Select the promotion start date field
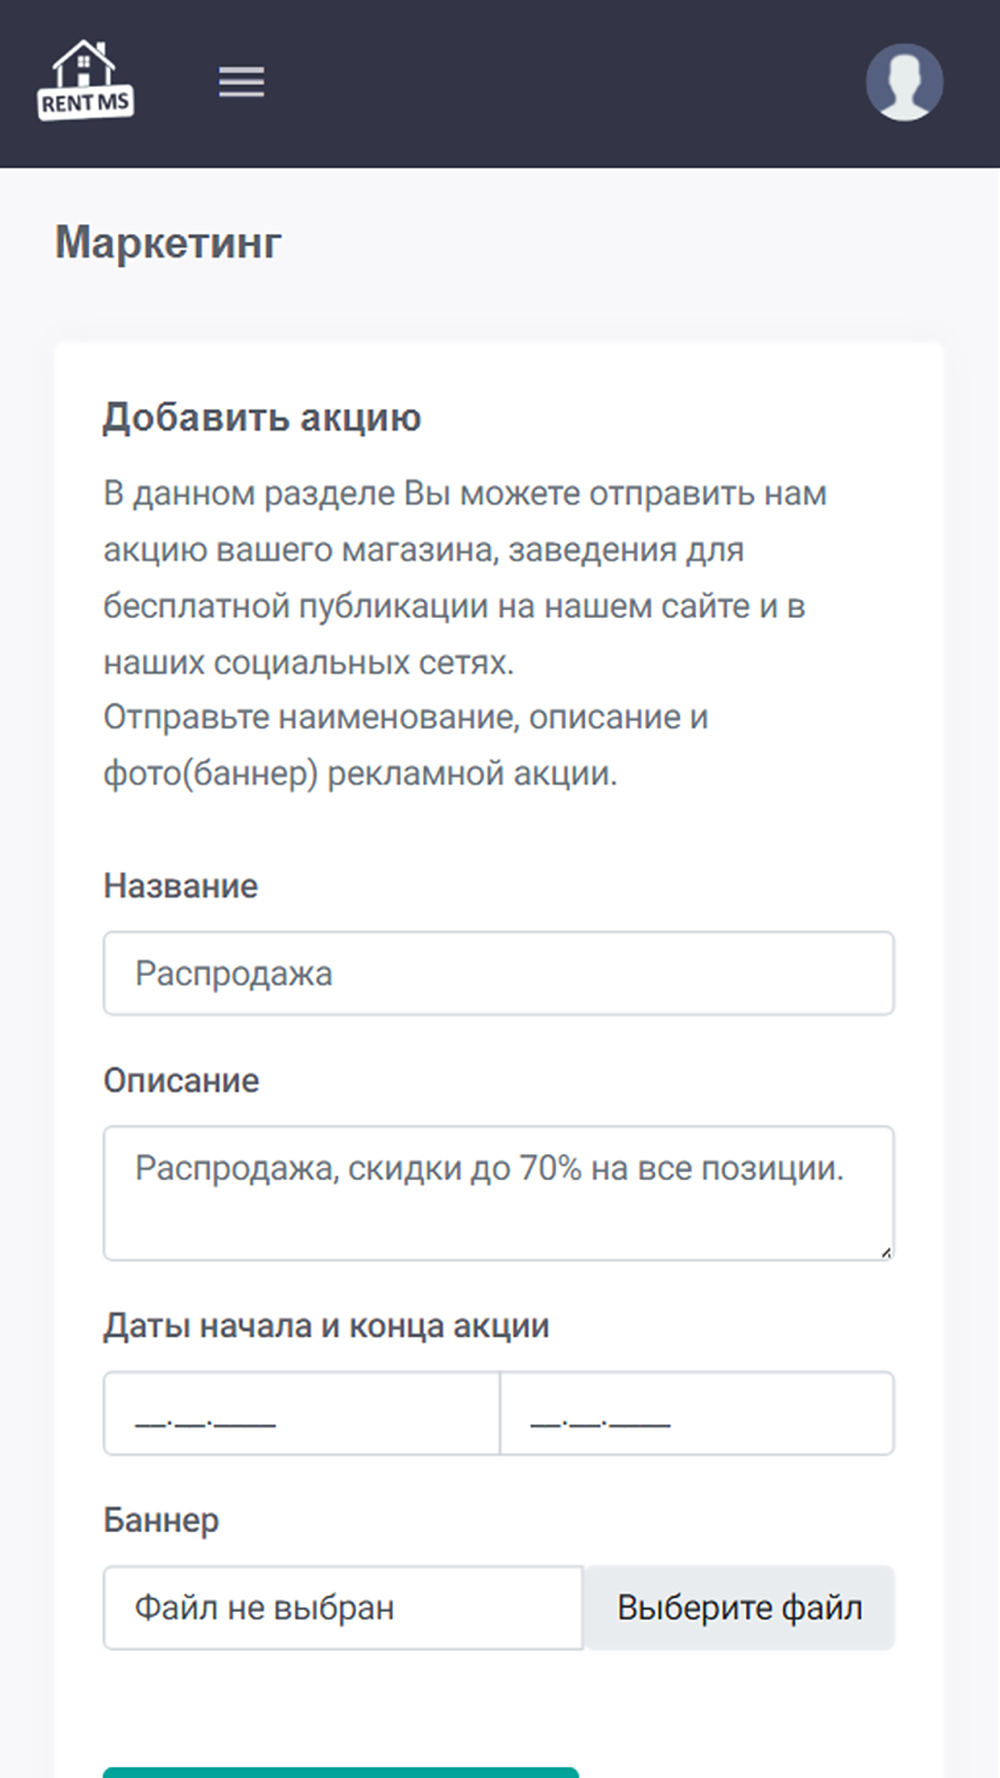The image size is (1000, 1778). coord(302,1413)
